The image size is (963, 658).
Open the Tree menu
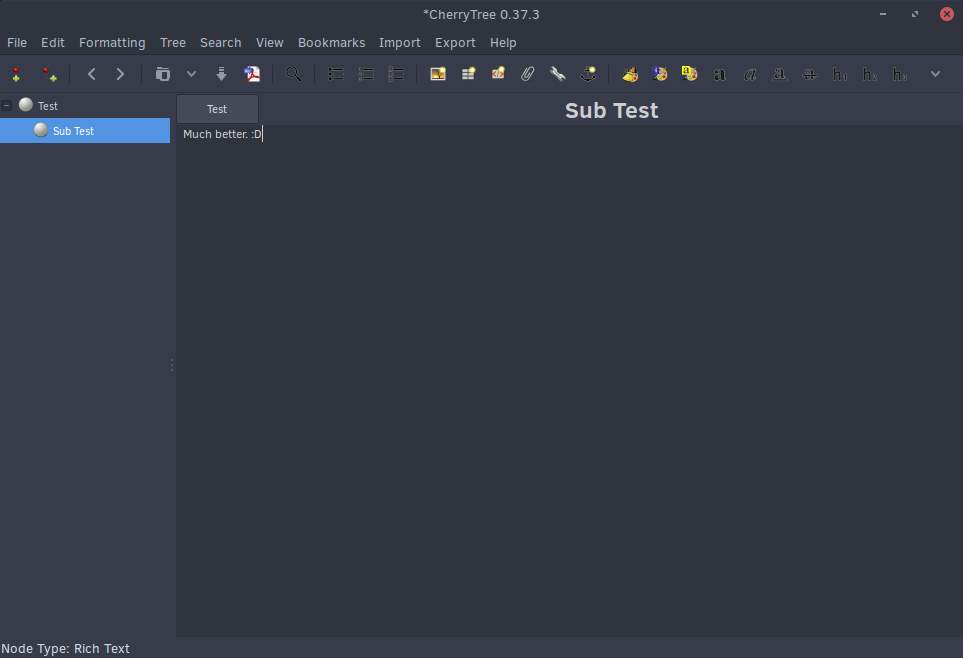173,43
